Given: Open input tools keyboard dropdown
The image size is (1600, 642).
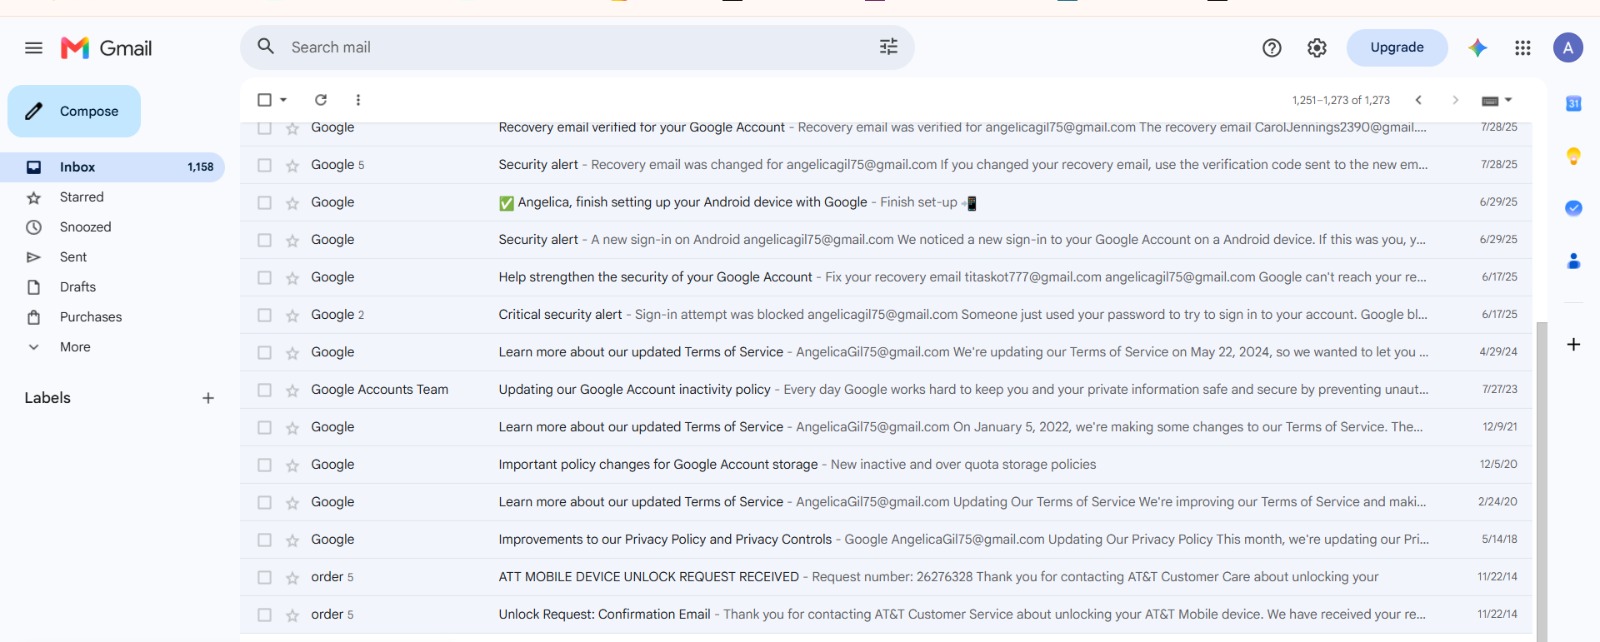Looking at the screenshot, I should (1497, 100).
